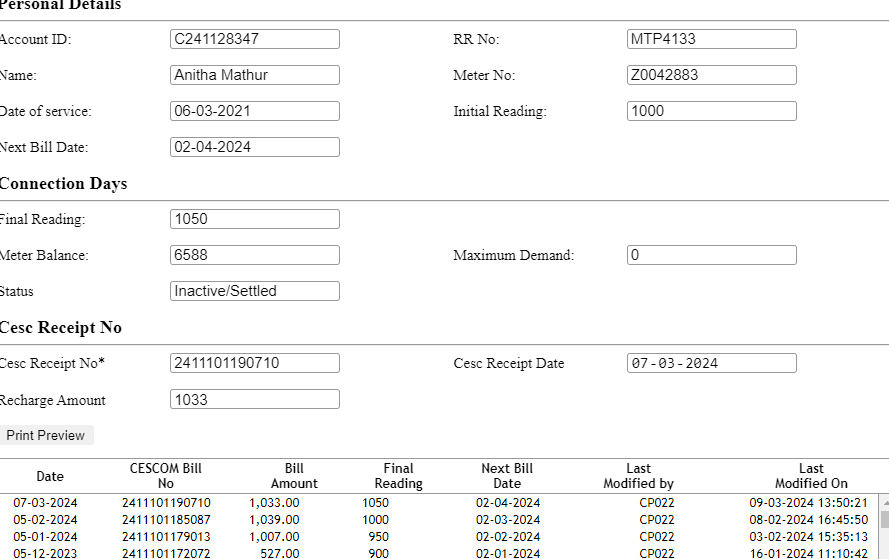Click bill amount 527.00

(280, 553)
